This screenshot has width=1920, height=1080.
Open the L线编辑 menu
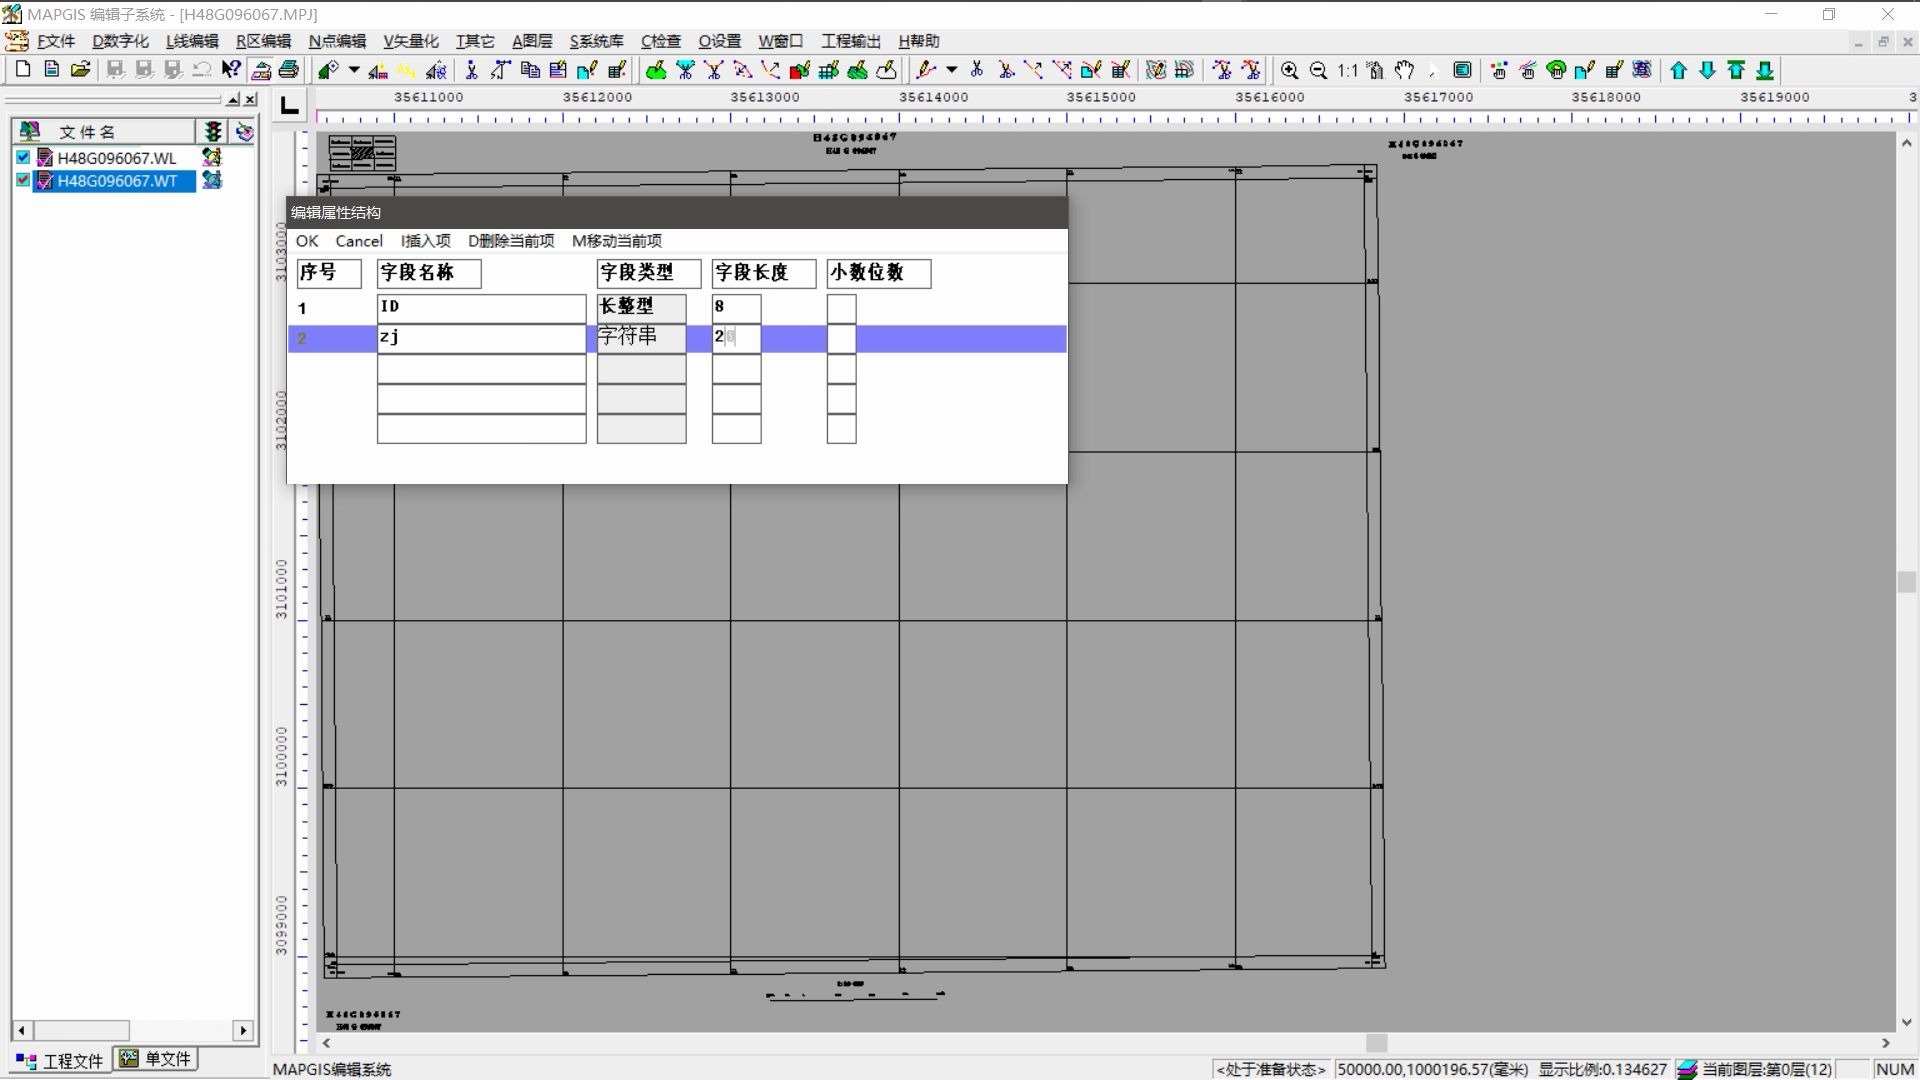click(x=192, y=41)
